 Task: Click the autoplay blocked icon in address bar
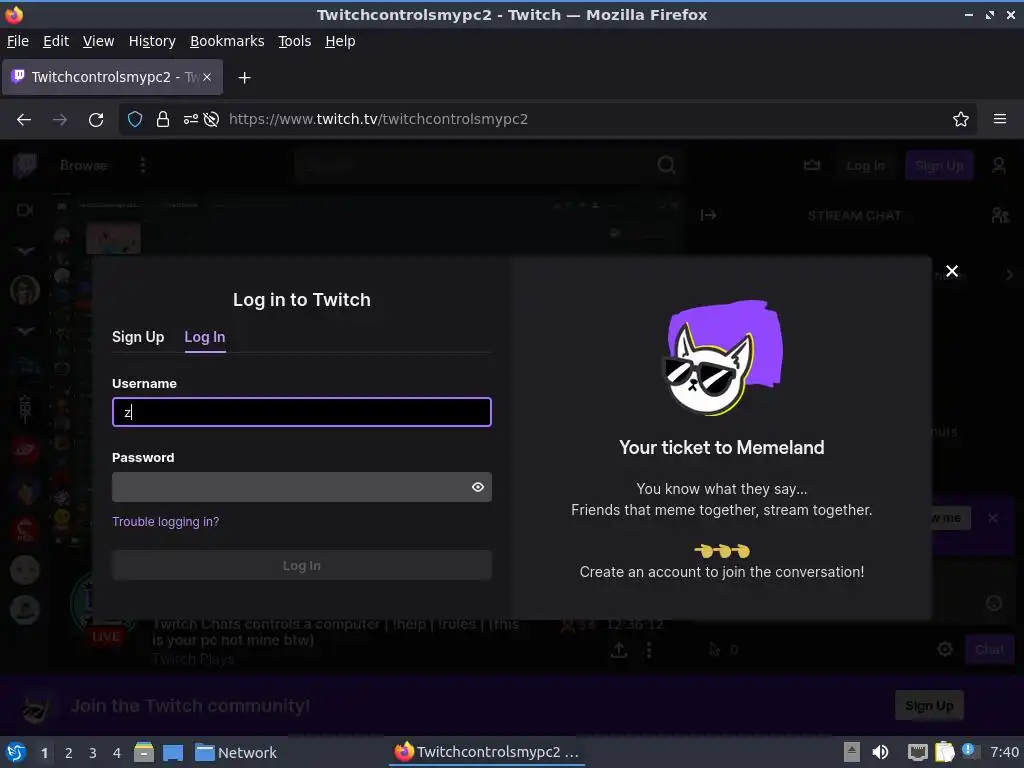click(211, 120)
